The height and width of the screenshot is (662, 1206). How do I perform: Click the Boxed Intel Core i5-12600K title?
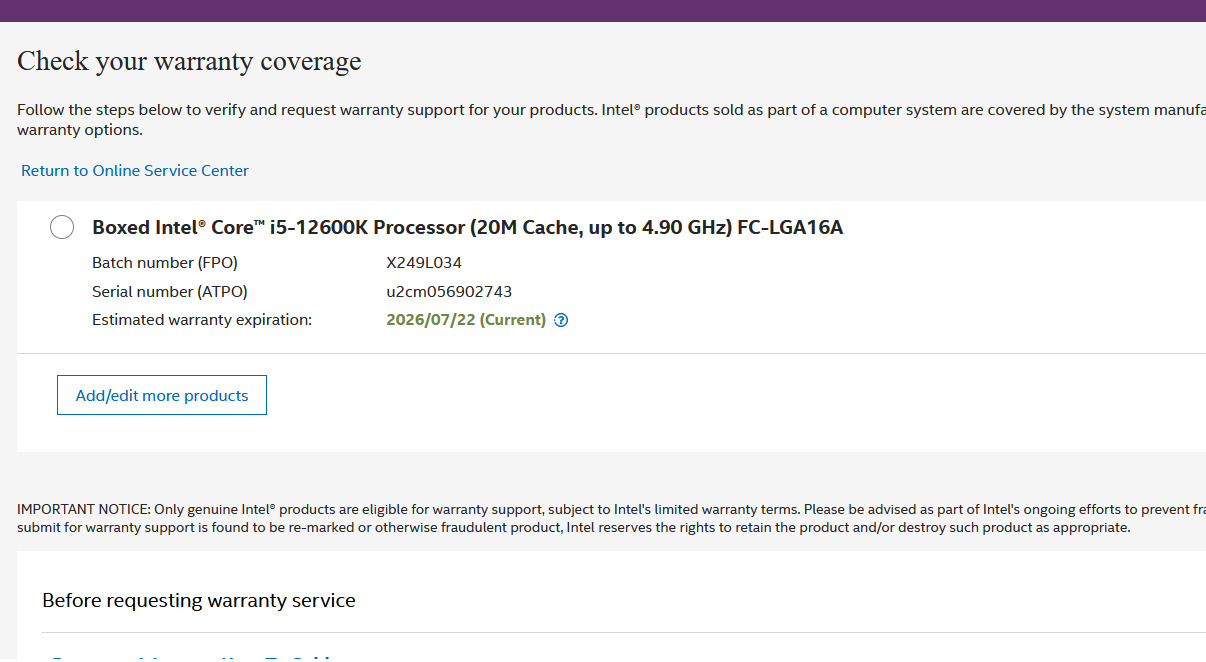coord(412,228)
